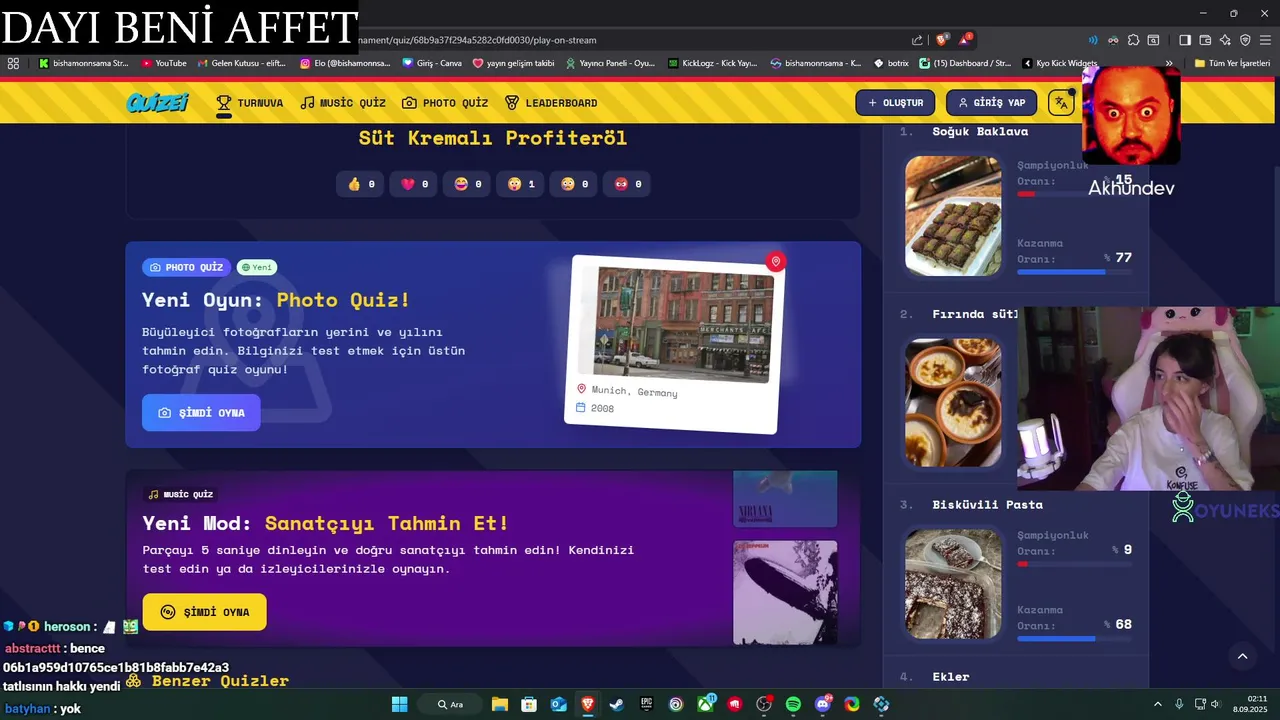Click Bisküvili Pasta win-rate bar
This screenshot has width=1280, height=720.
(1075, 638)
